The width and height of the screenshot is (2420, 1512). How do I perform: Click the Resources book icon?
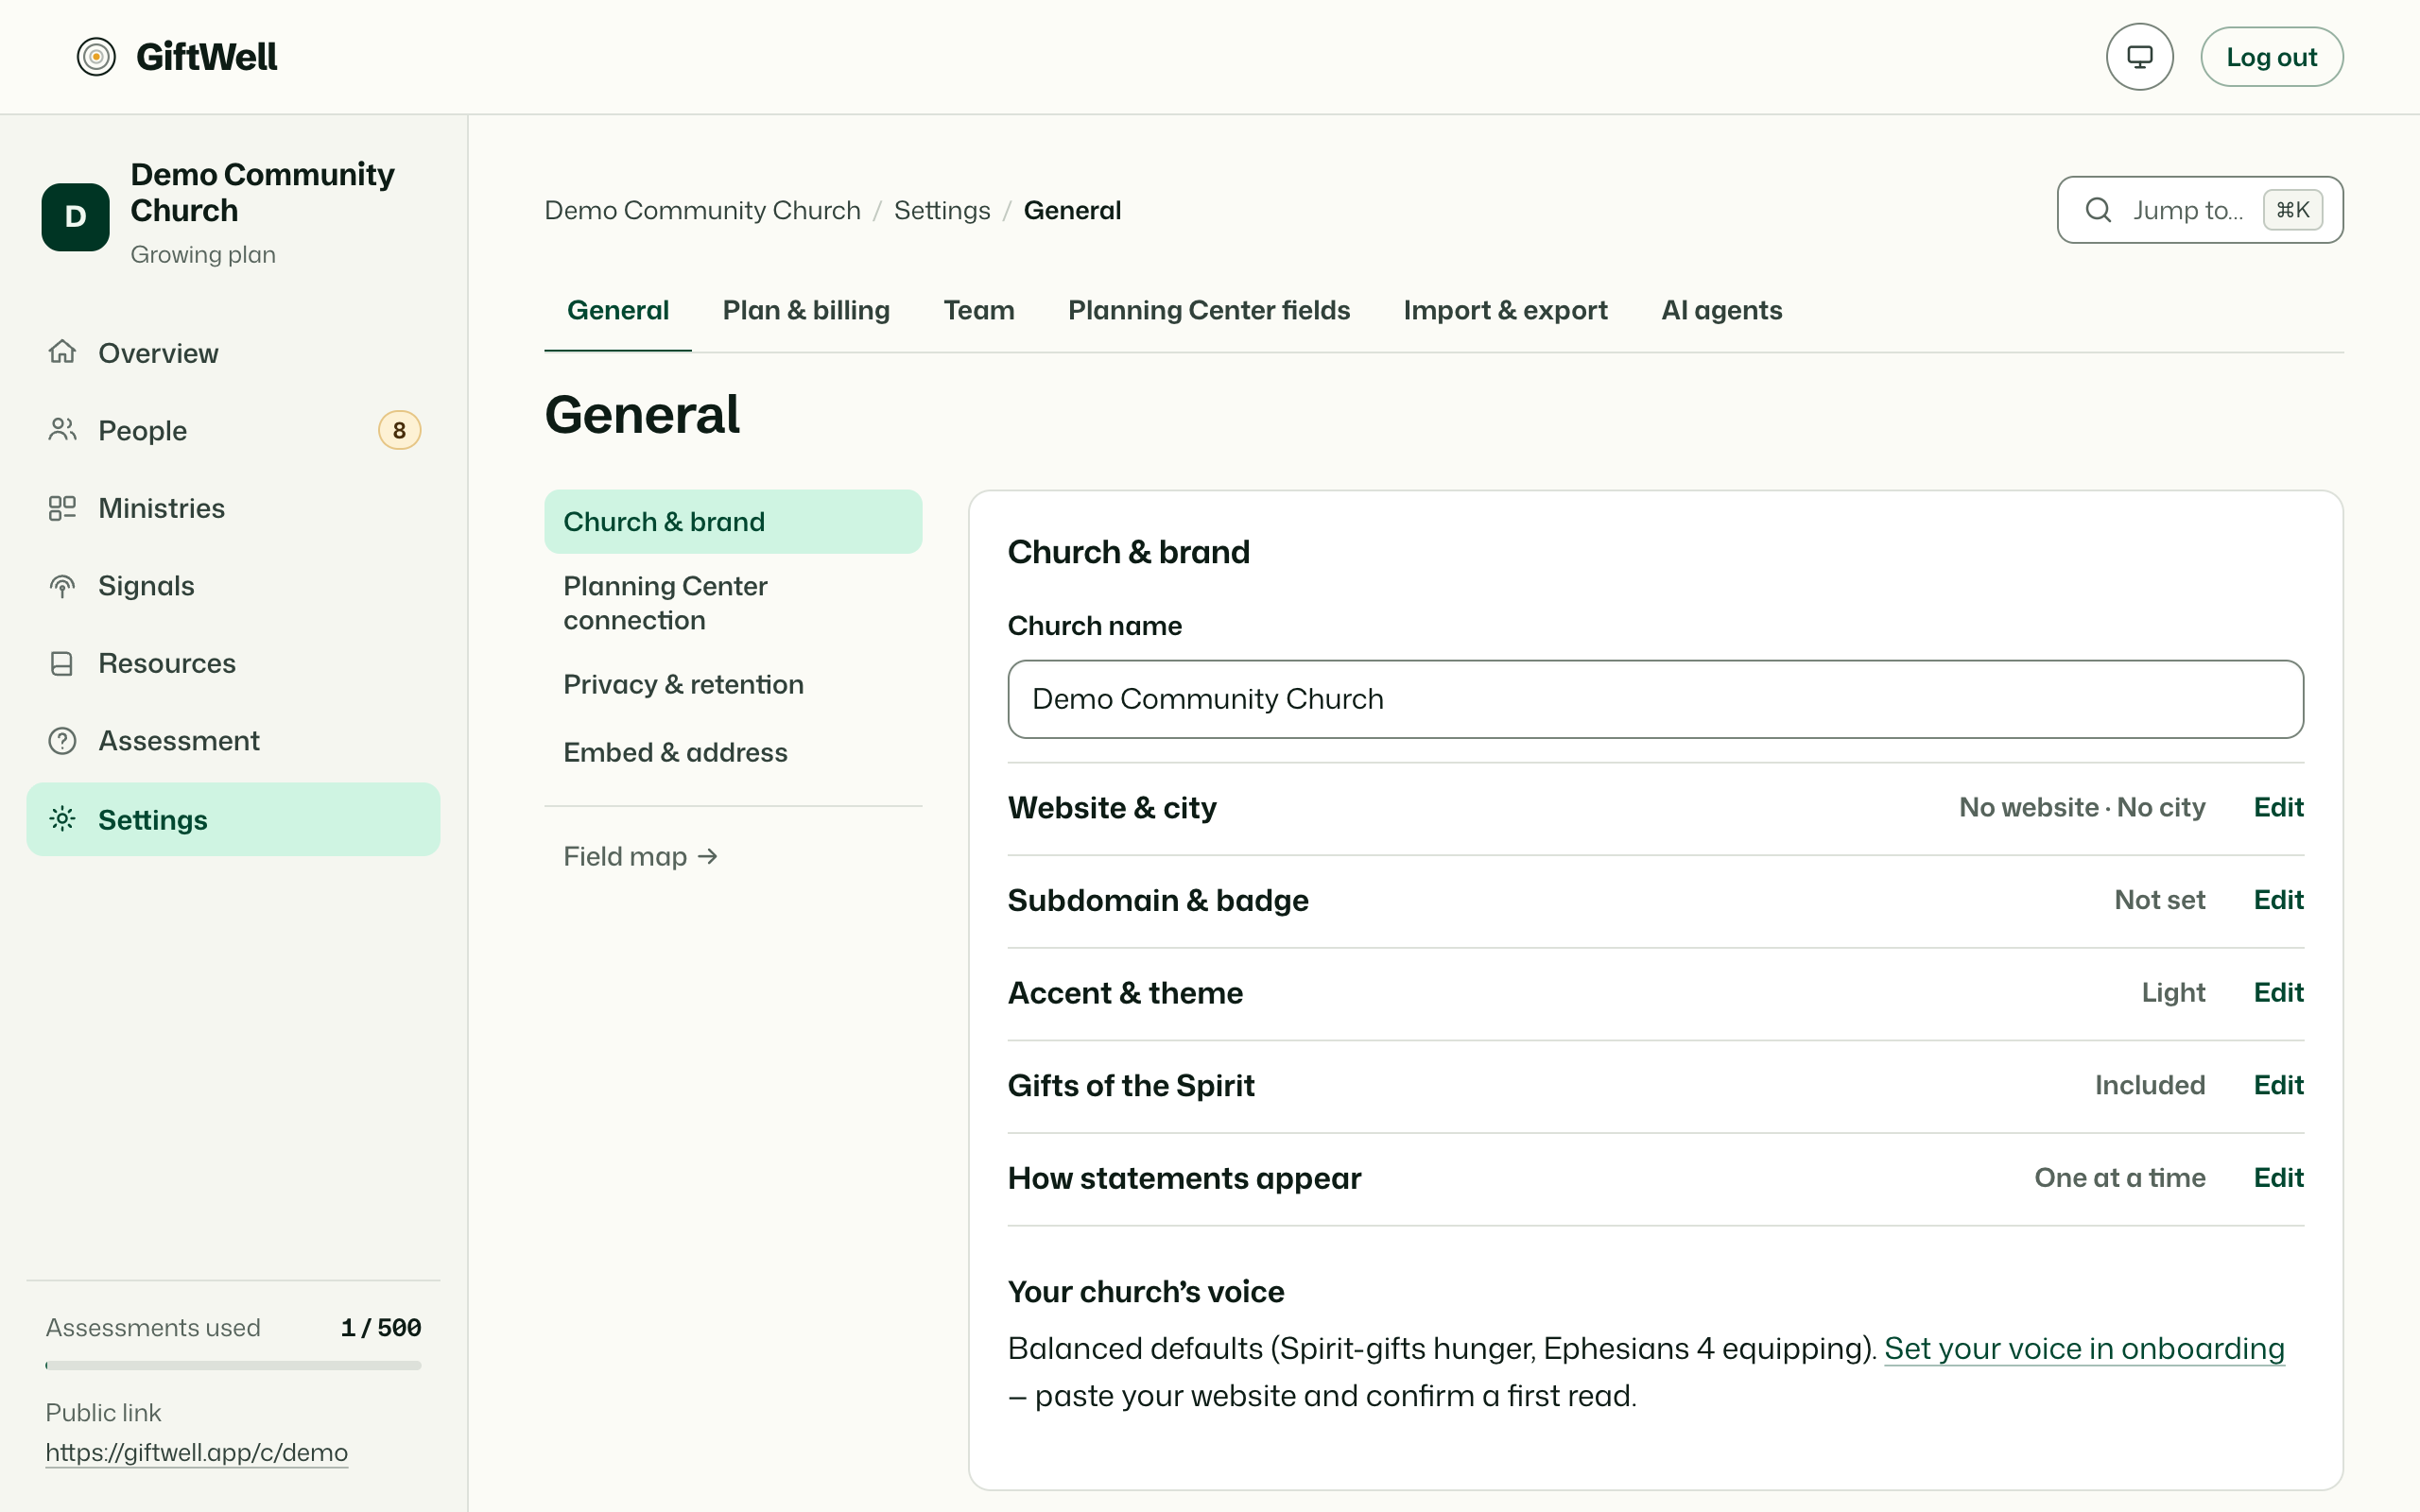pyautogui.click(x=62, y=664)
